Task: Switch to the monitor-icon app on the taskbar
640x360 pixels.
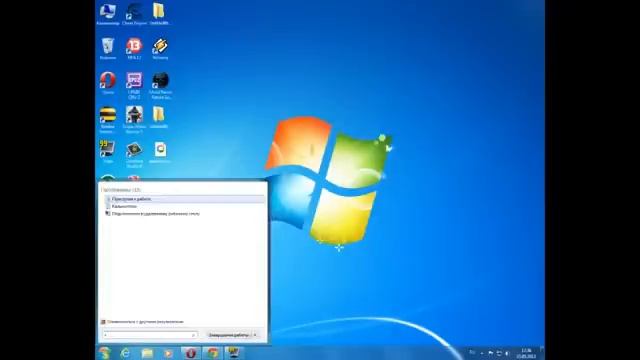Action: click(234, 353)
